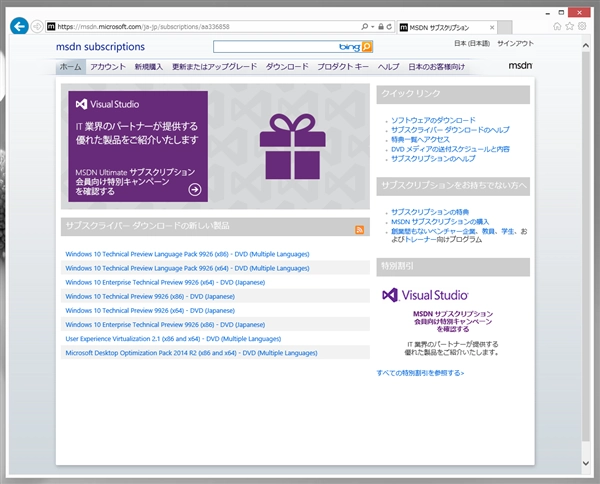The height and width of the screenshot is (484, 600).
Task: Click the RSS feed icon for new products
Action: coord(359,230)
